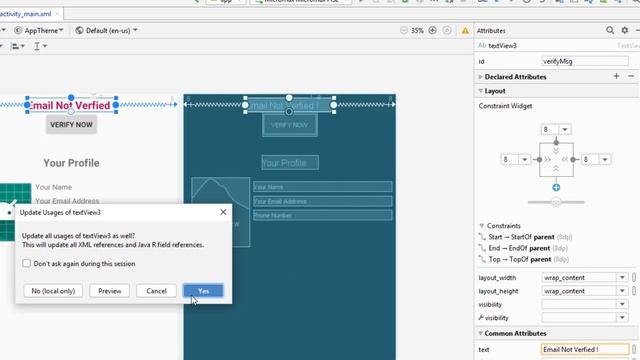Viewport: 640px width, 360px height.
Task: Click Preview in Update Usages dialog
Action: point(109,291)
